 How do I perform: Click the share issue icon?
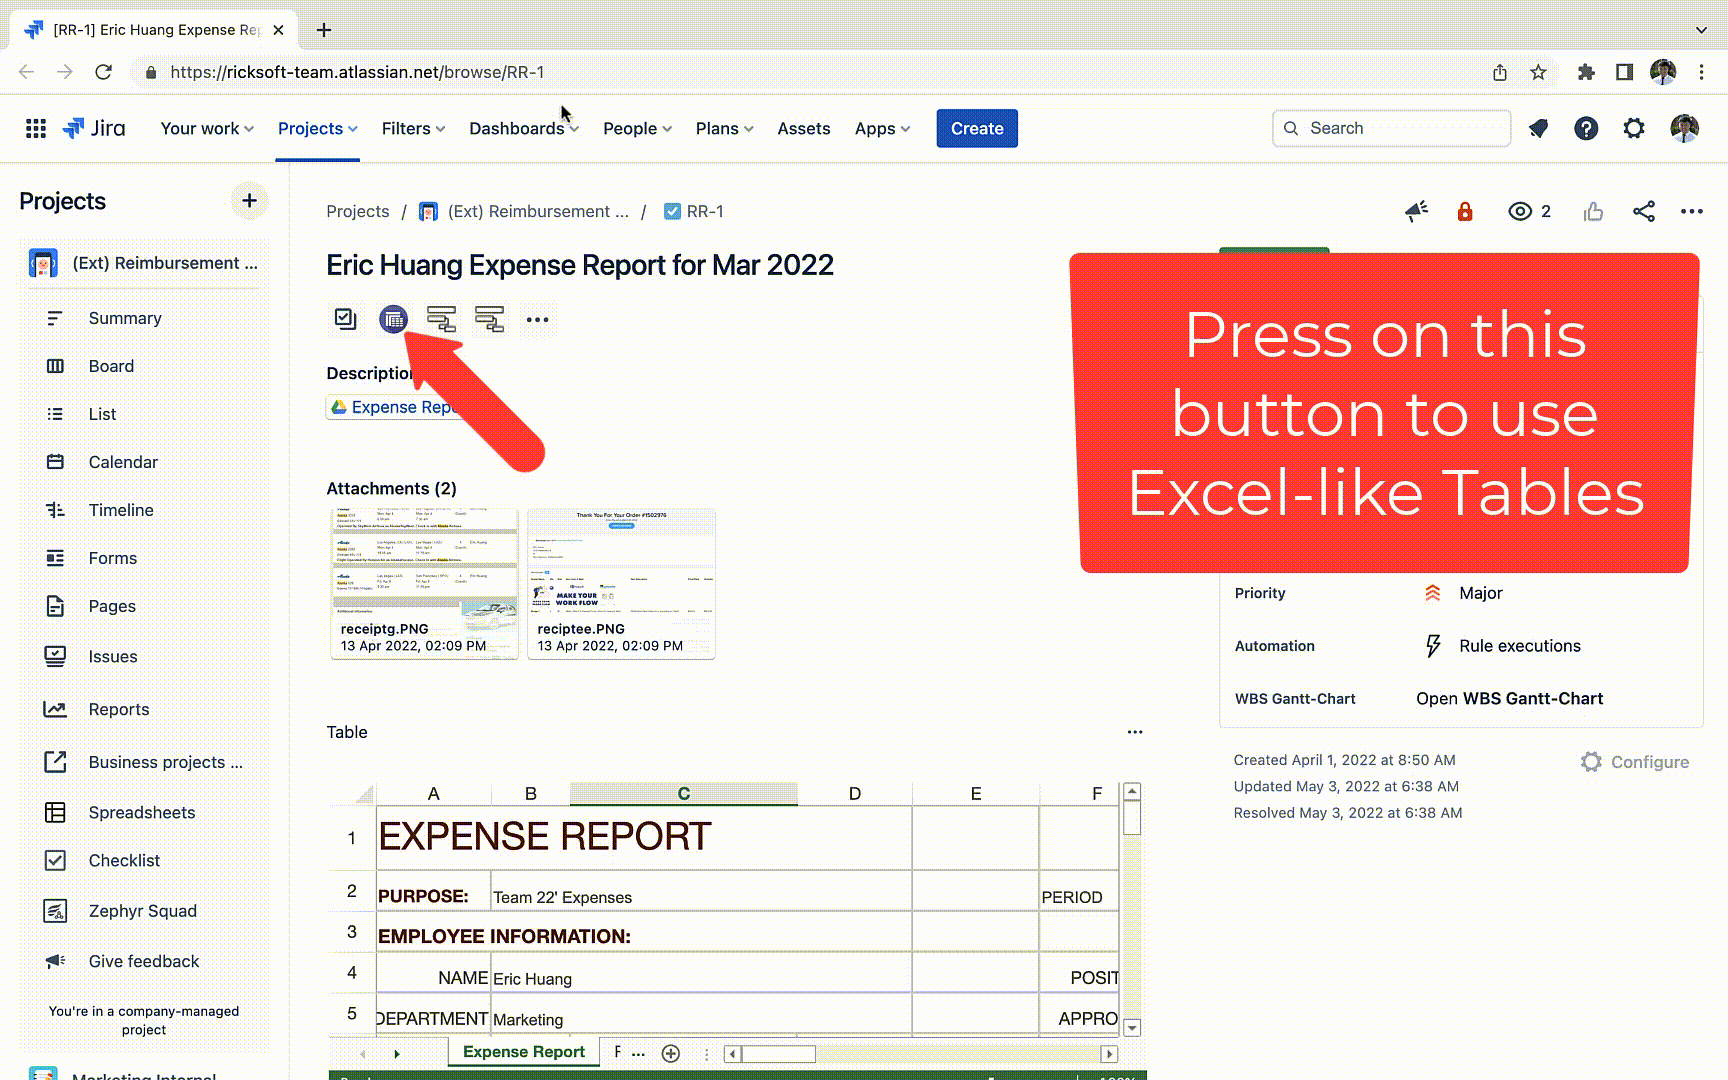tap(1643, 211)
